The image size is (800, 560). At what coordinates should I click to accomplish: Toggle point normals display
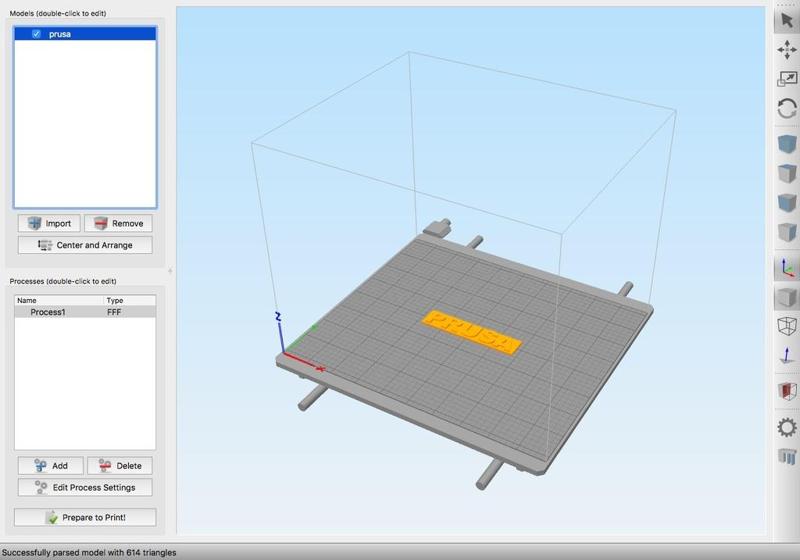point(787,355)
